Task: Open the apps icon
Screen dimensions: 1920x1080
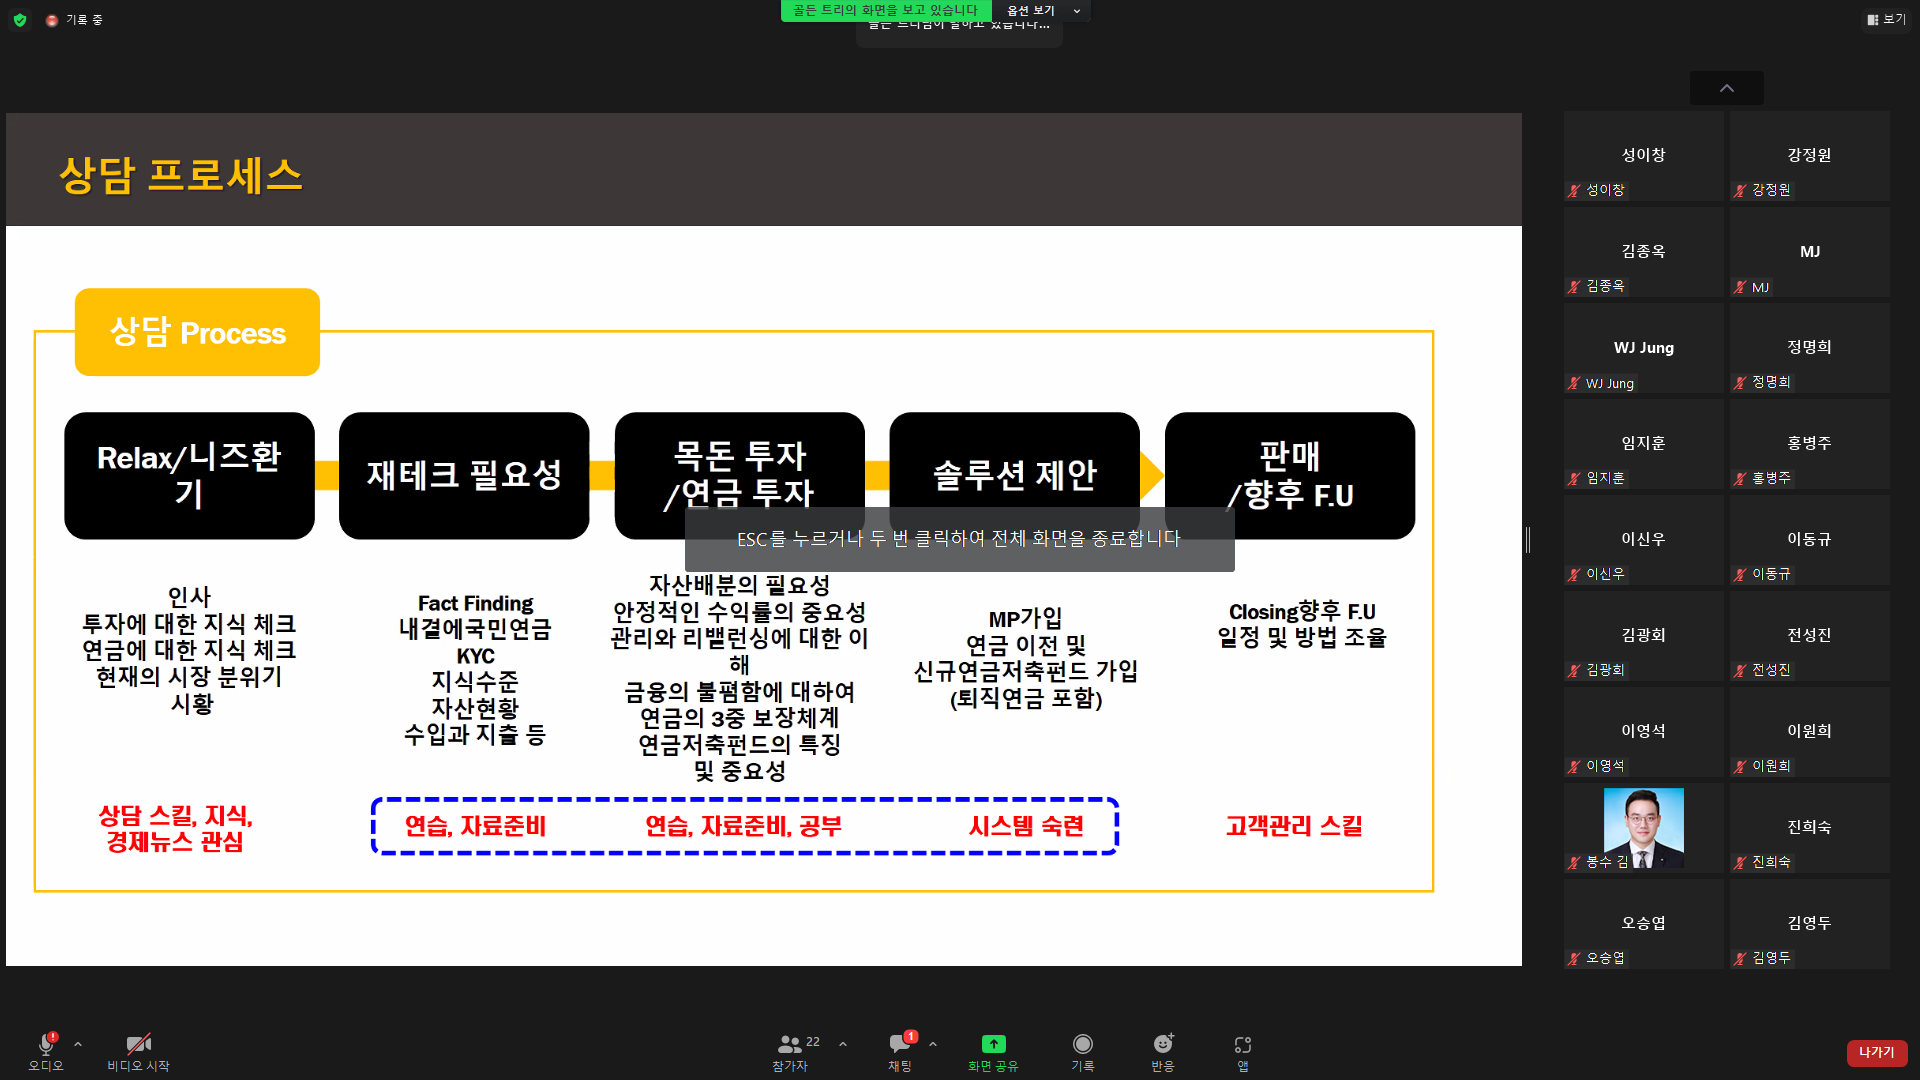Action: click(1243, 1044)
